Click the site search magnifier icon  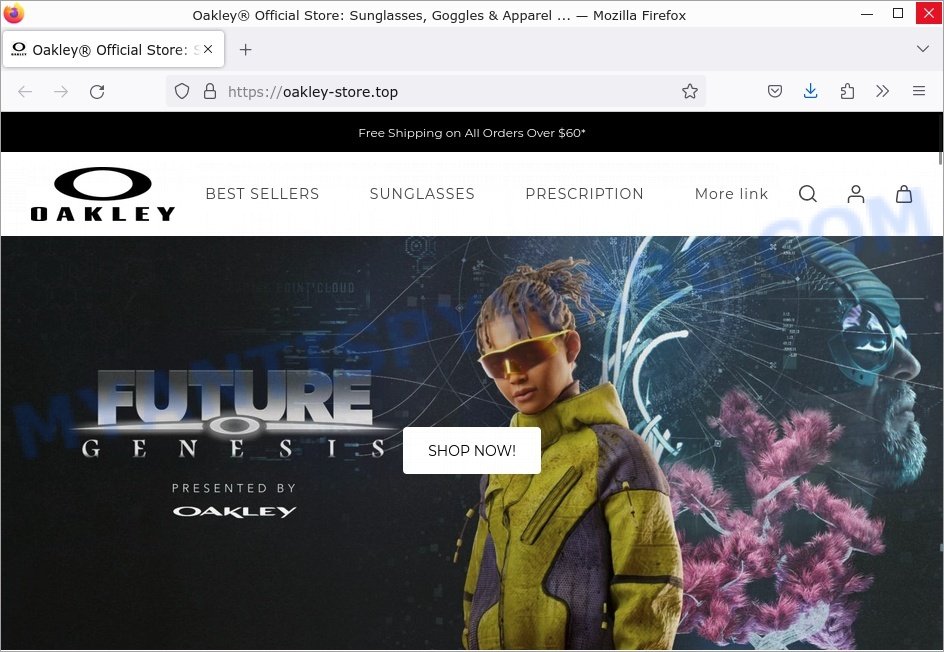808,194
